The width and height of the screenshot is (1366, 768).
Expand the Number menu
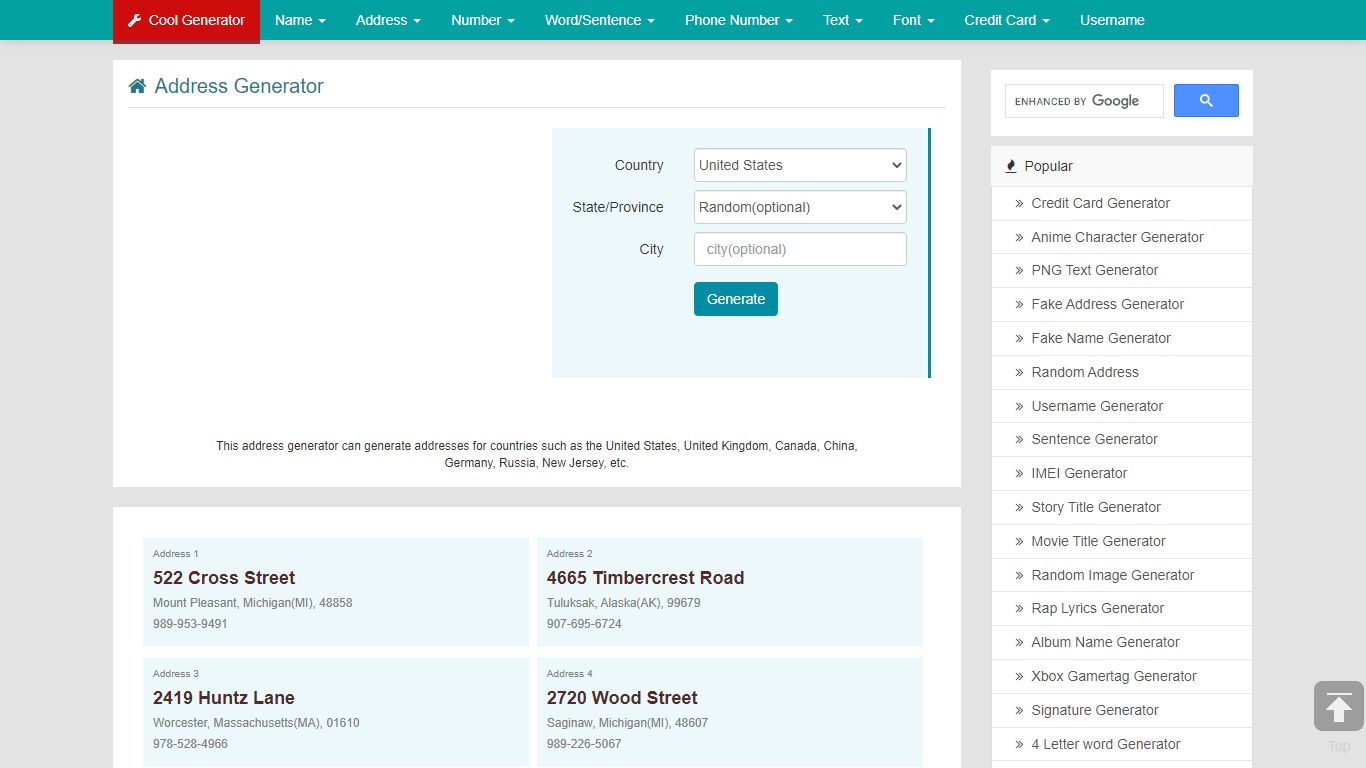pyautogui.click(x=483, y=20)
